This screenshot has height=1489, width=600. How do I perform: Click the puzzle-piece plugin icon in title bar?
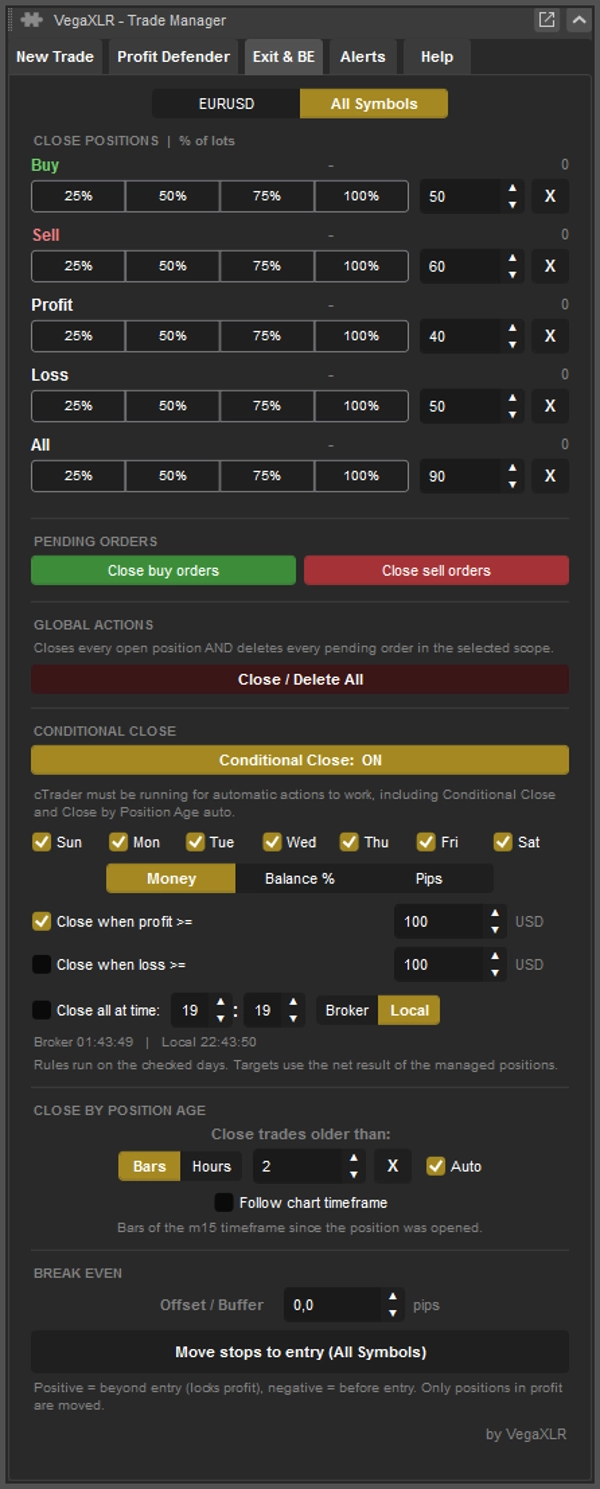[x=31, y=20]
